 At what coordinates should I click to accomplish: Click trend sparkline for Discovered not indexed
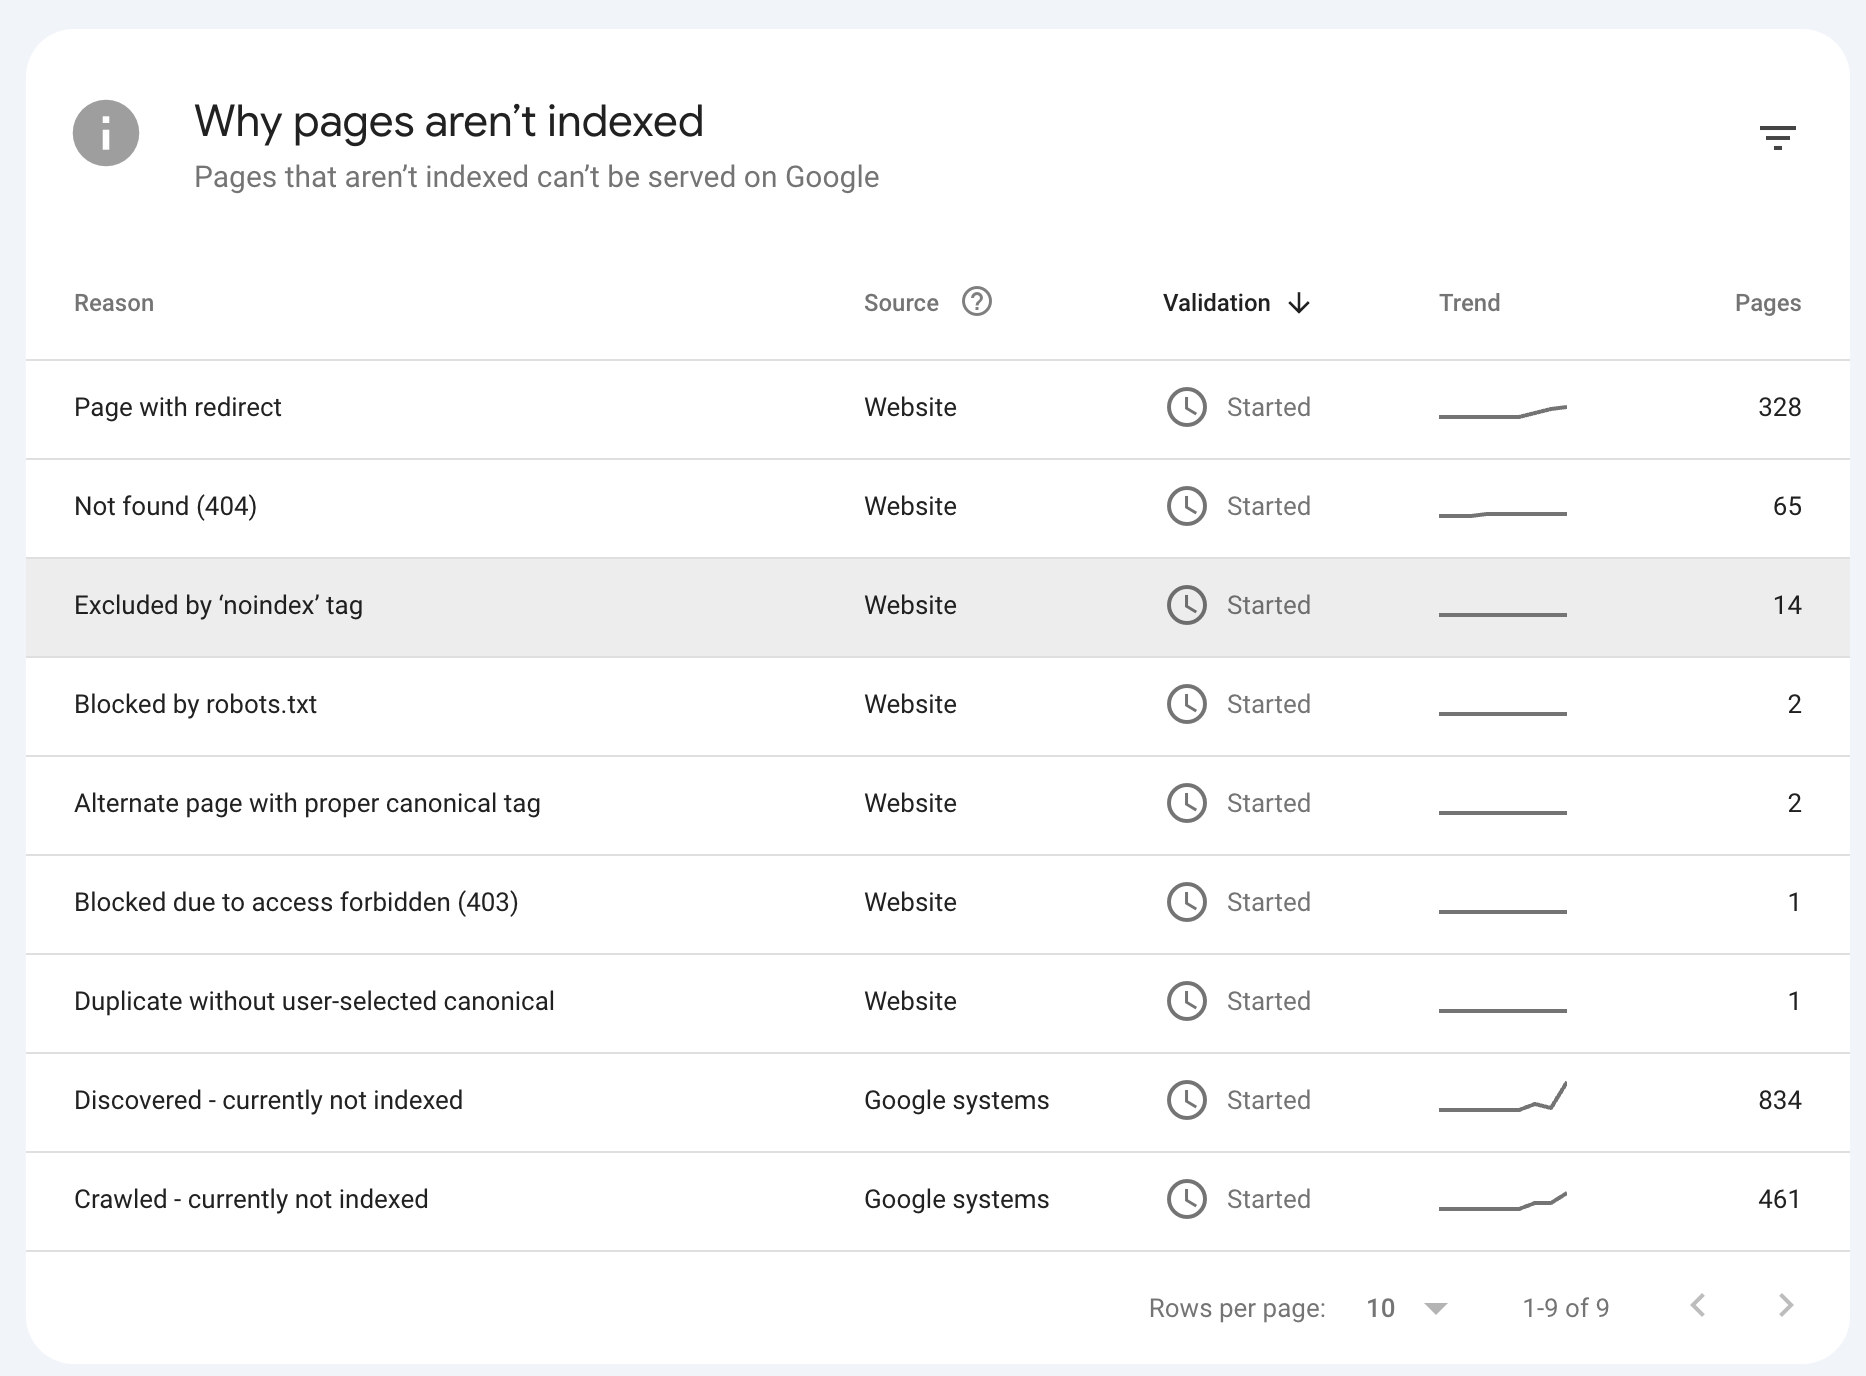[1502, 1097]
